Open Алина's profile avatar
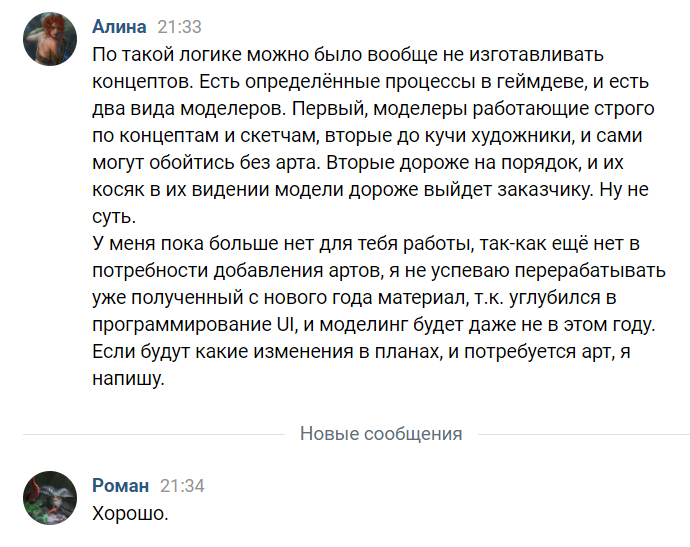The image size is (690, 547). (50, 41)
